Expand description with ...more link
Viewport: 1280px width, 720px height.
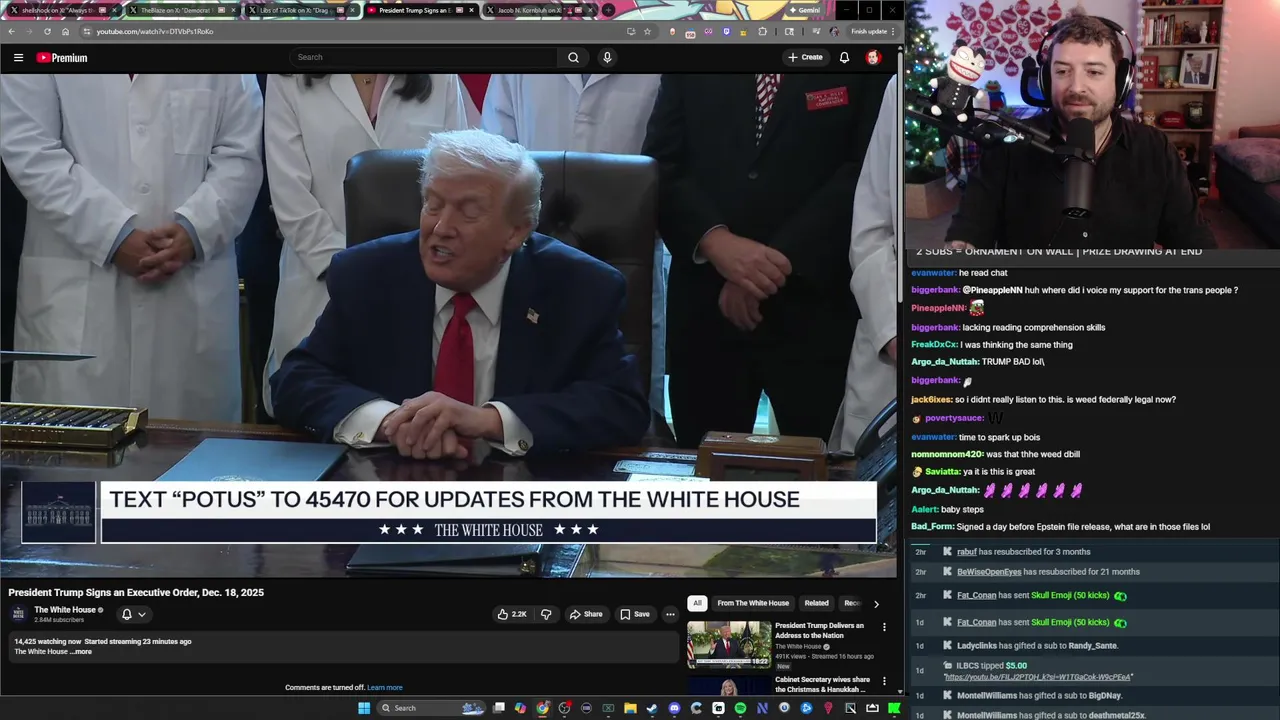coord(81,652)
